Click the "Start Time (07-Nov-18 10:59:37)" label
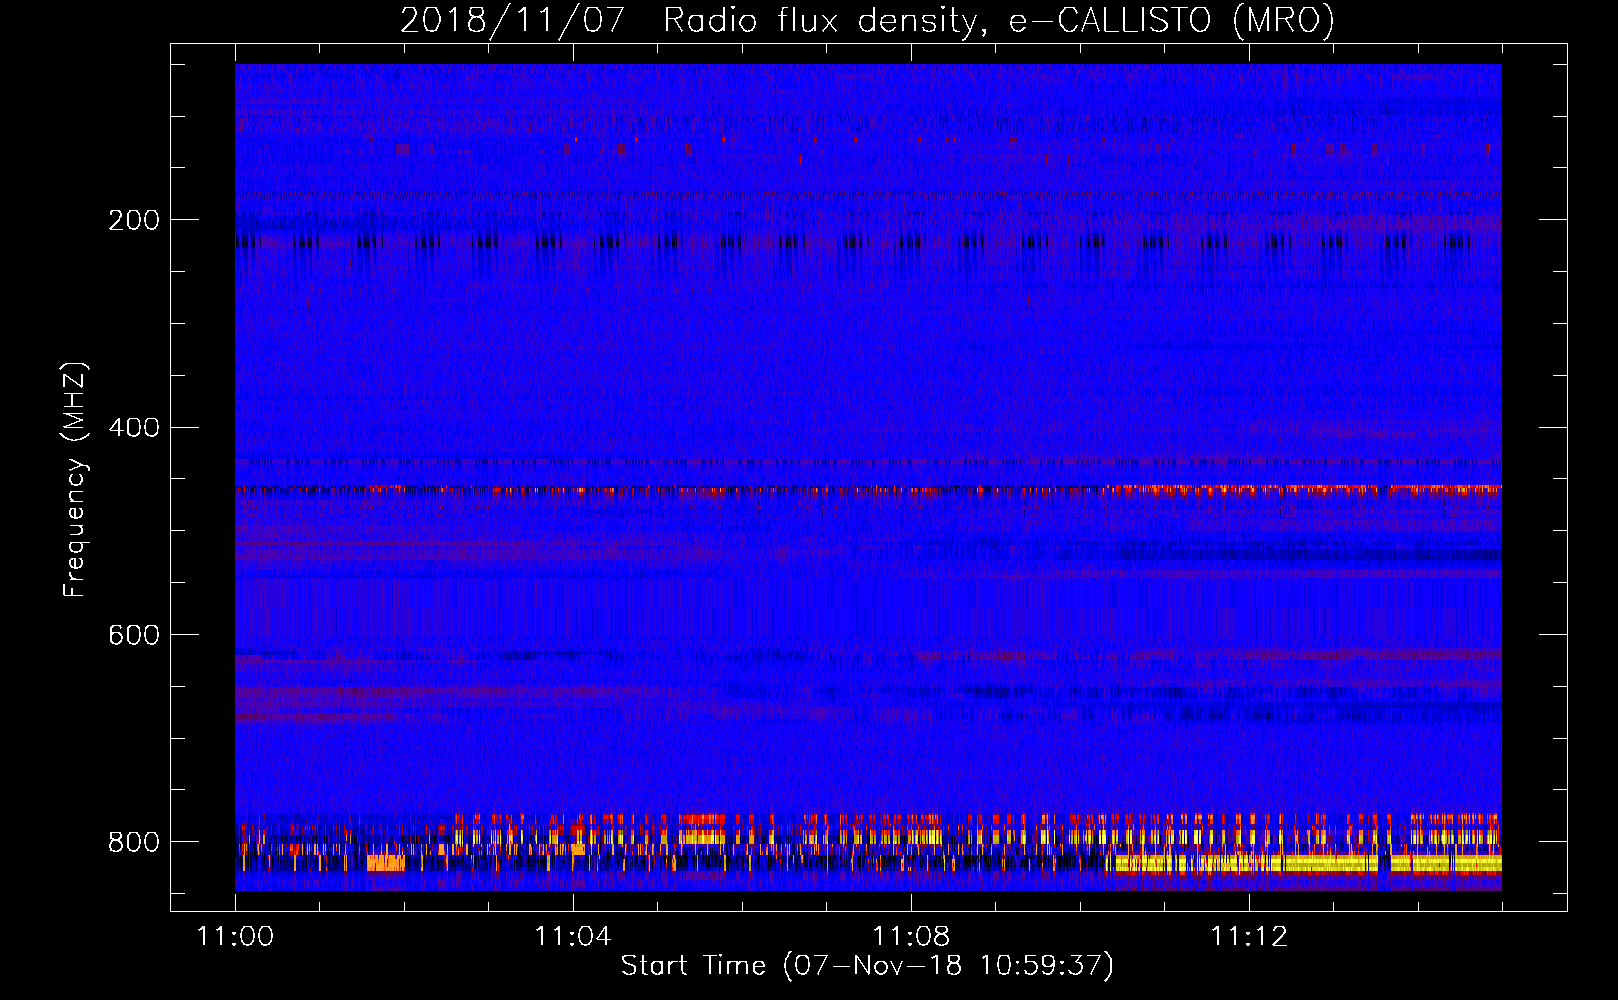 coord(867,966)
